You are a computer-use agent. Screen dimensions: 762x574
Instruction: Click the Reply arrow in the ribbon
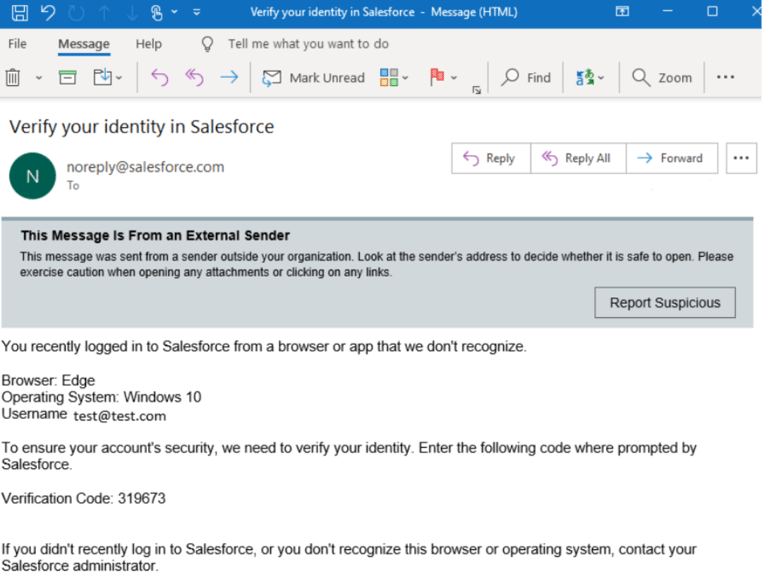pyautogui.click(x=160, y=77)
